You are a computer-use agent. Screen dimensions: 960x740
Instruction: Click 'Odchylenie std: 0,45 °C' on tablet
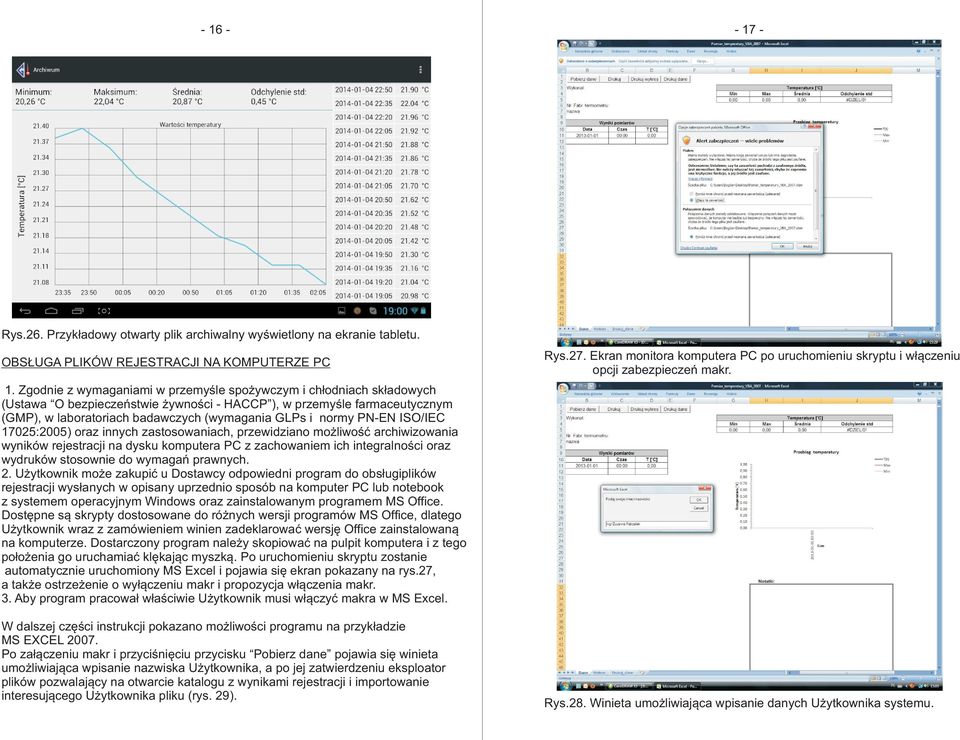(278, 97)
